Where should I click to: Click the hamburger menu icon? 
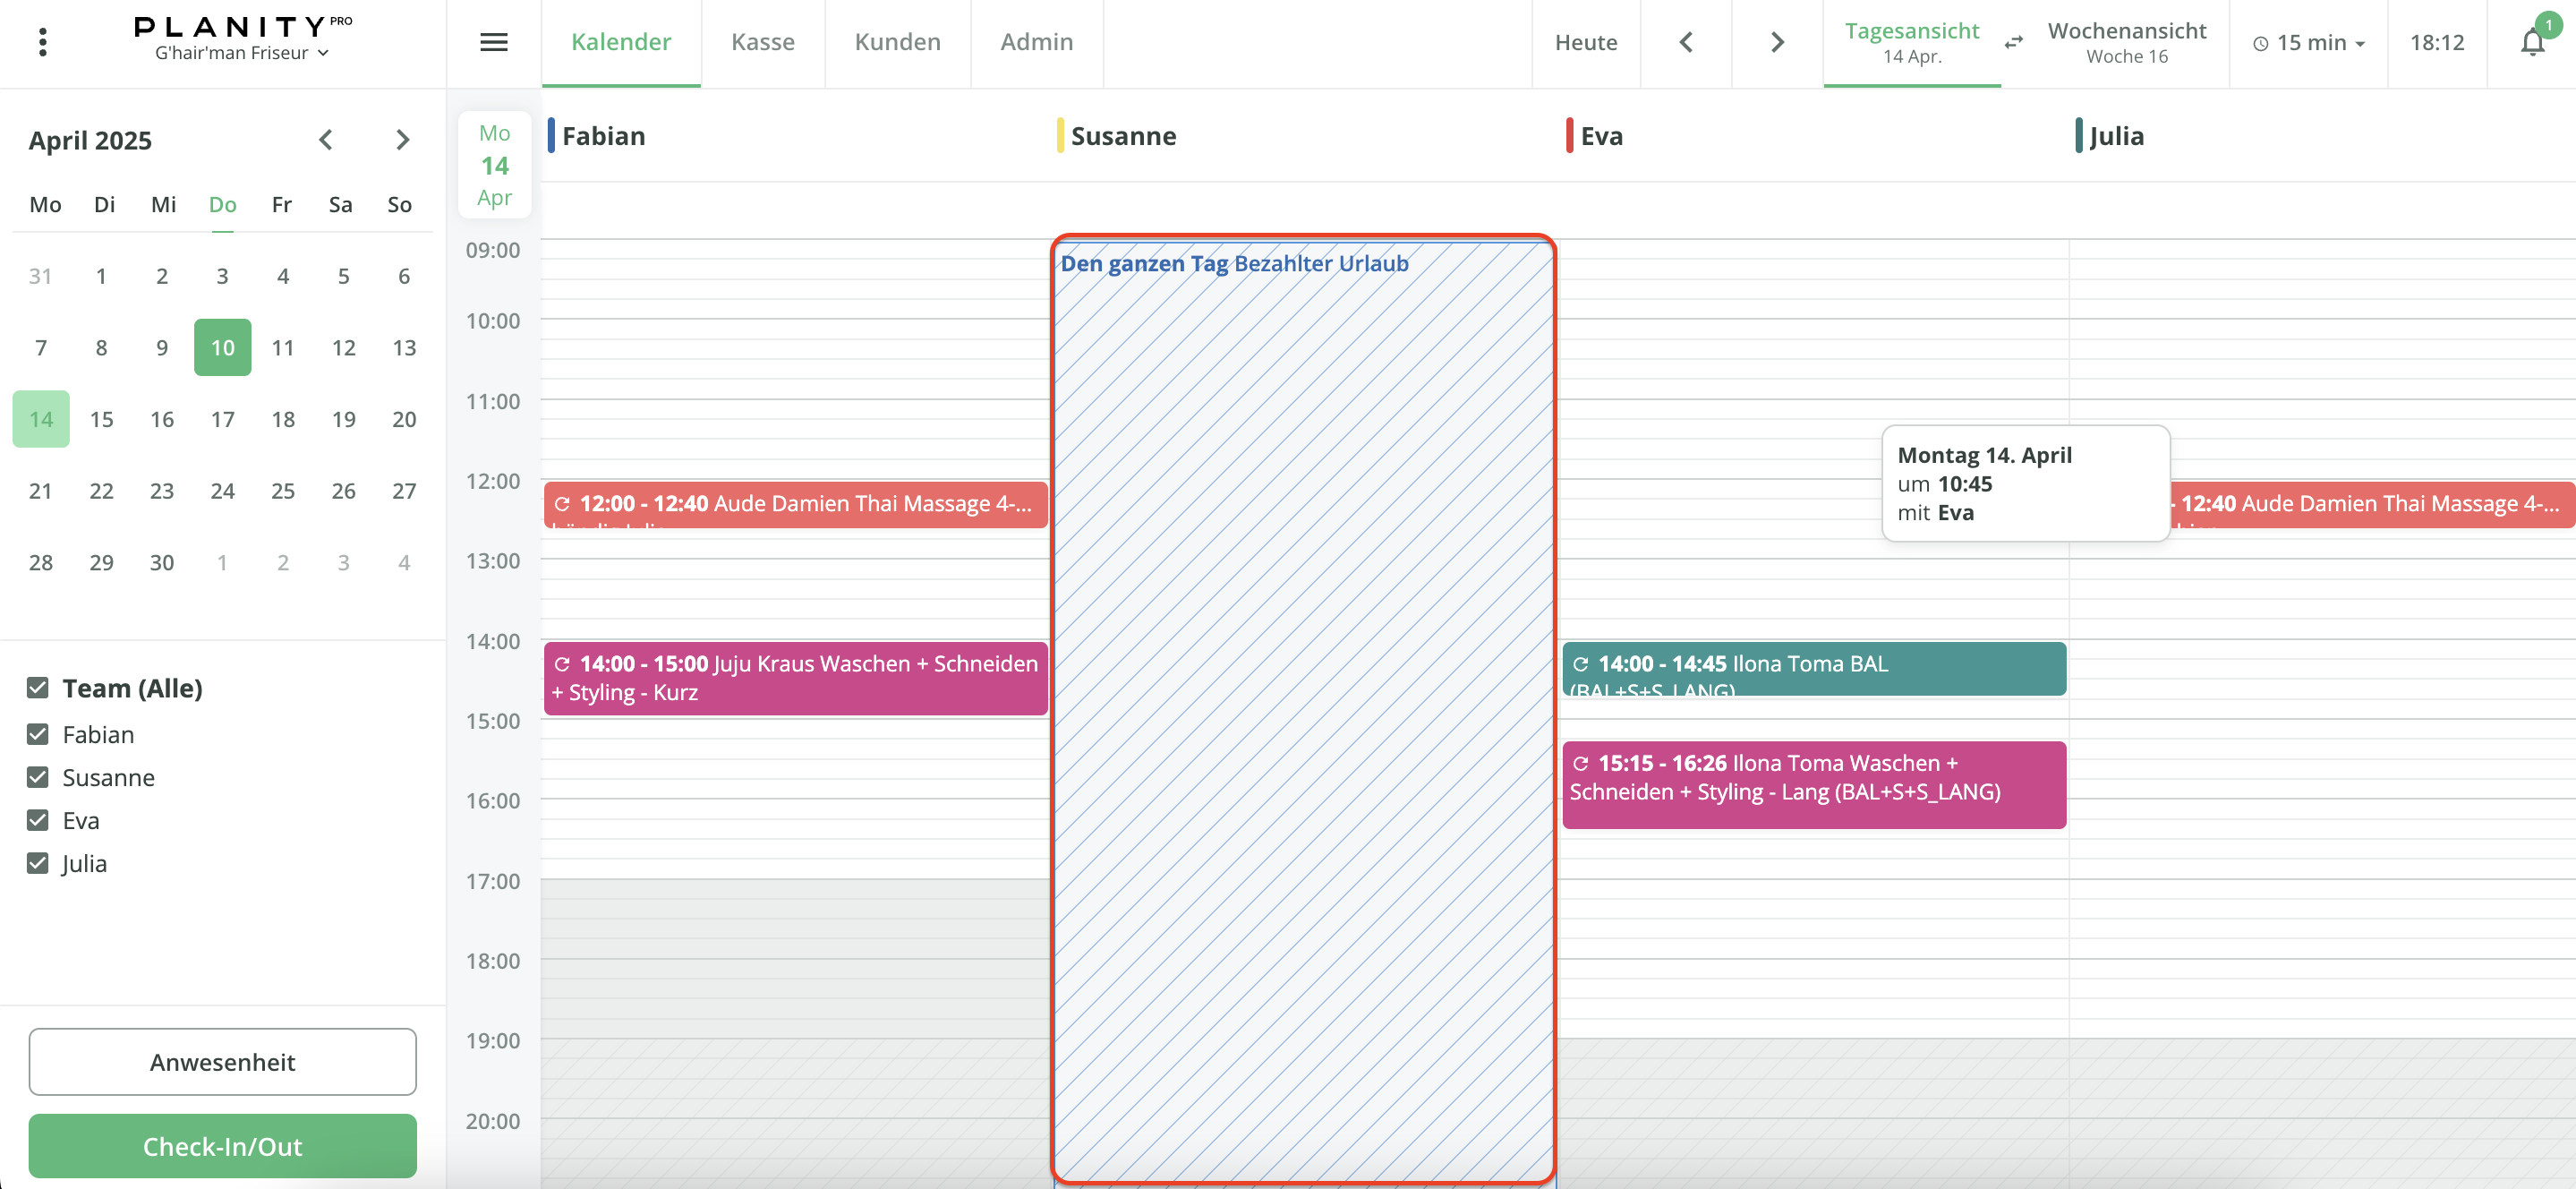[x=494, y=42]
